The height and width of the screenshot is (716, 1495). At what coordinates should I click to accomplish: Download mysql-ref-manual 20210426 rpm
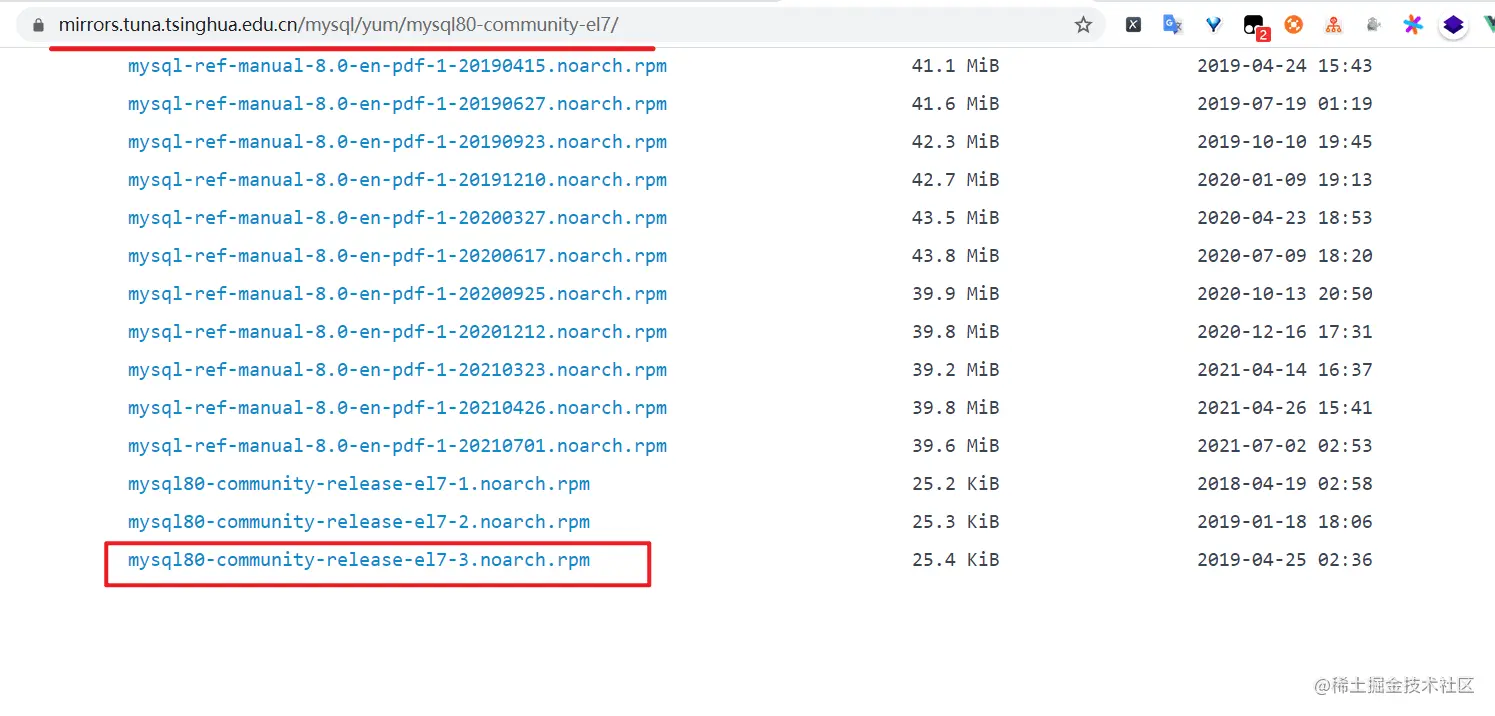397,408
